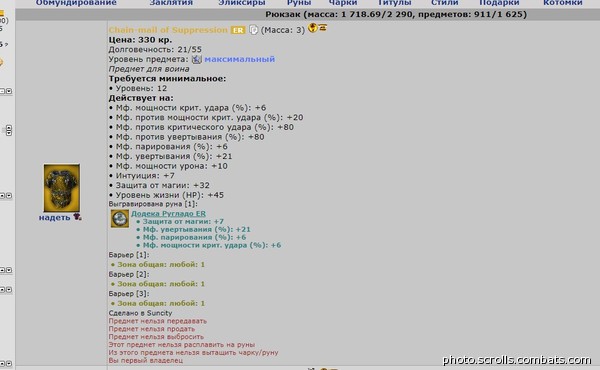This screenshot has height=370, width=600.
Task: Click the надеть link under the armor
Action: (x=54, y=217)
